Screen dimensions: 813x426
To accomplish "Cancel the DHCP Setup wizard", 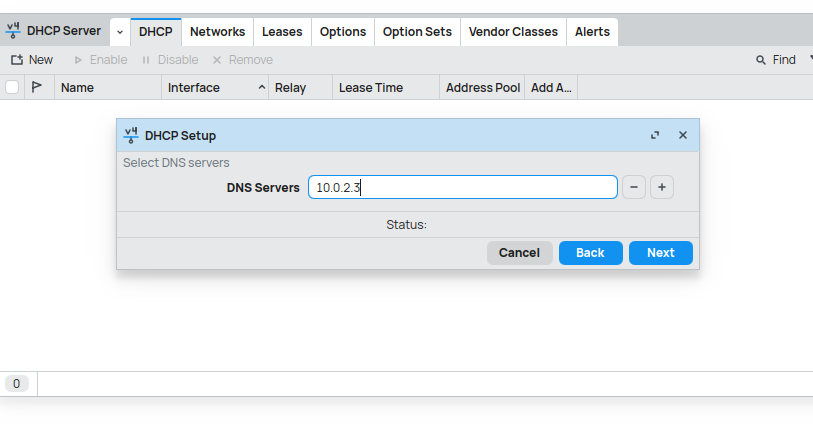I will coord(519,253).
